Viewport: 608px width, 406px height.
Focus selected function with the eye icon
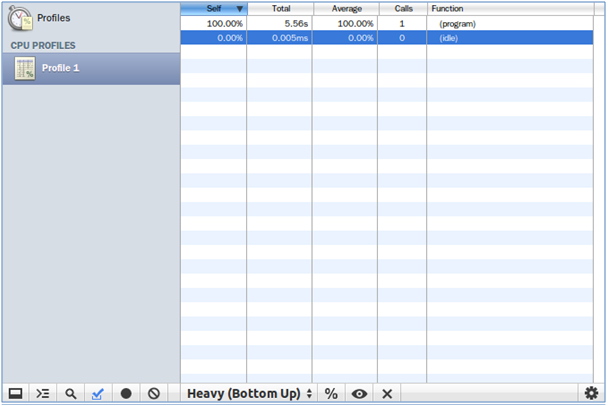click(359, 393)
